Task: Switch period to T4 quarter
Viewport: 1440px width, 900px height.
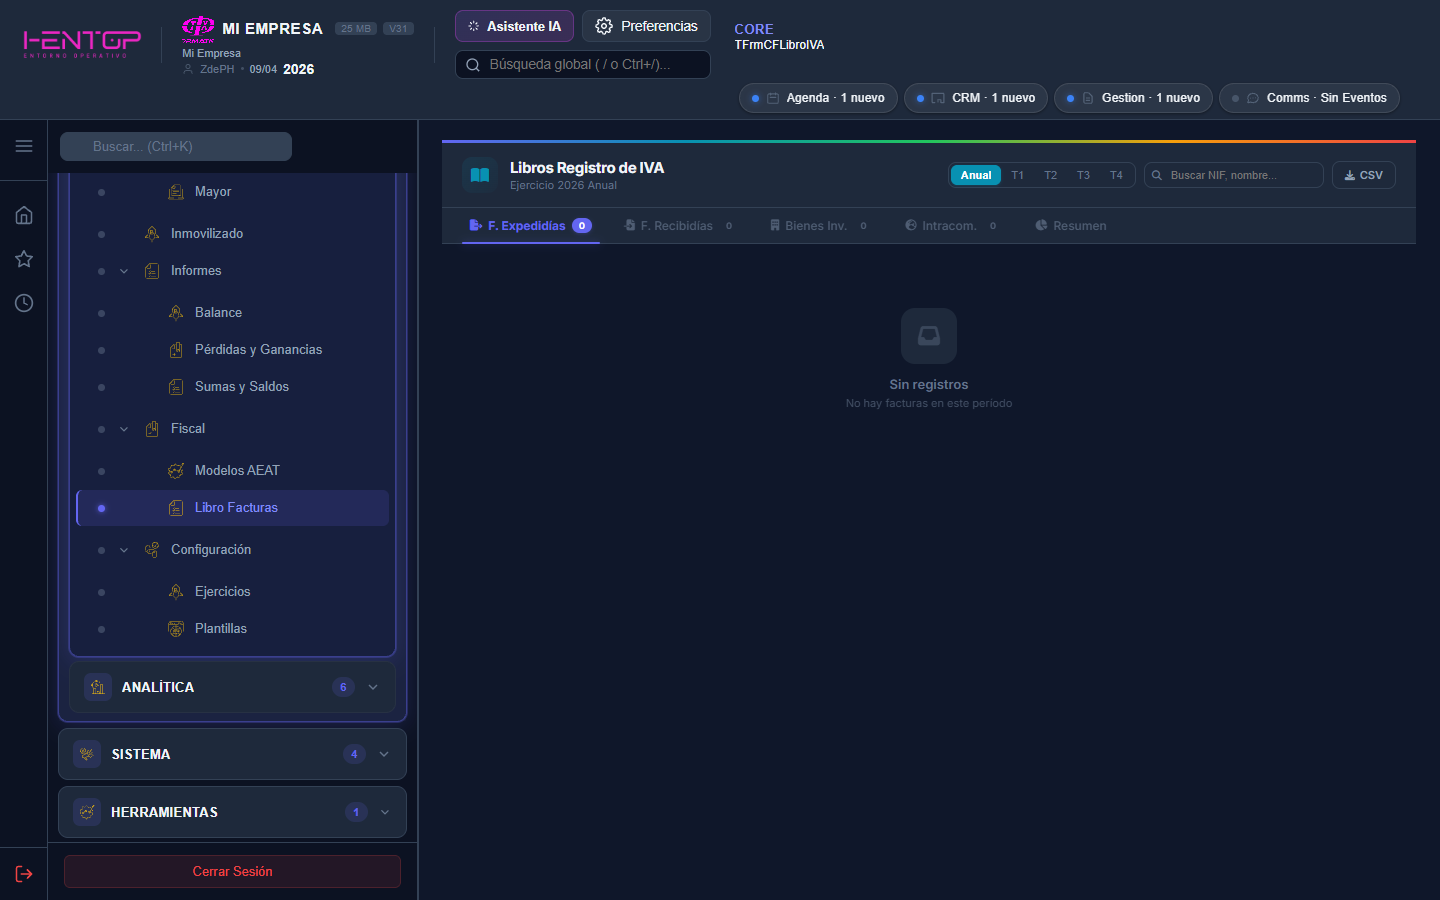Action: tap(1116, 175)
